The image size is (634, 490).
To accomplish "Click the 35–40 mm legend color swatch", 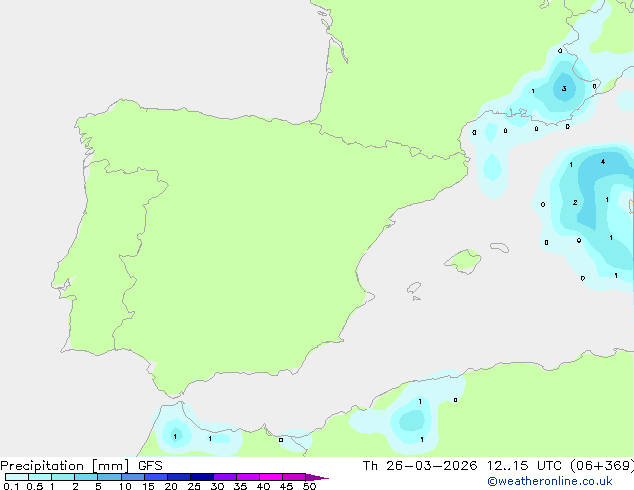I will (248, 477).
